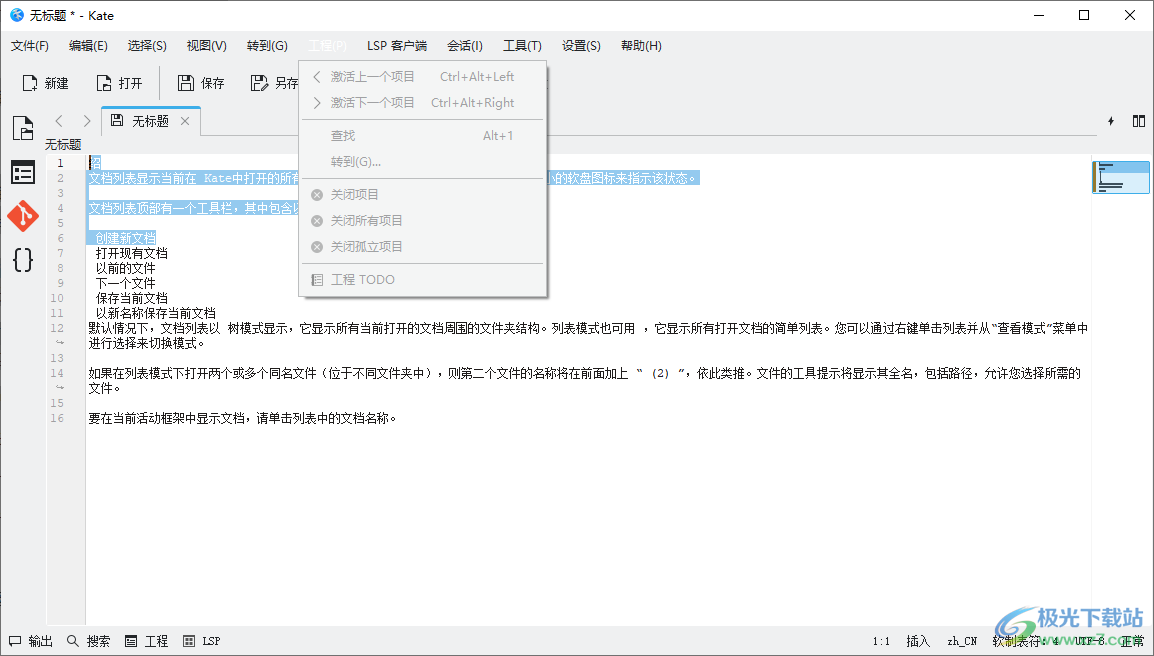Screen dimensions: 1154x656
Task: Open the Git sidebar icon
Action: [23, 216]
